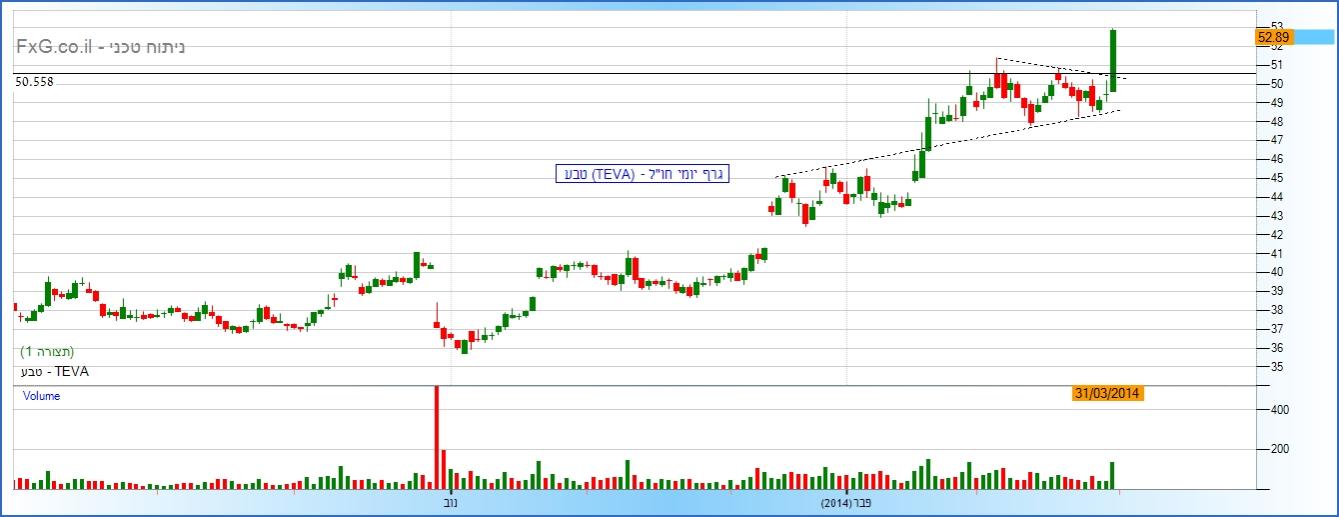Screen dimensions: 1339x517
Task: Click the 35 price axis label
Action: coord(1276,367)
